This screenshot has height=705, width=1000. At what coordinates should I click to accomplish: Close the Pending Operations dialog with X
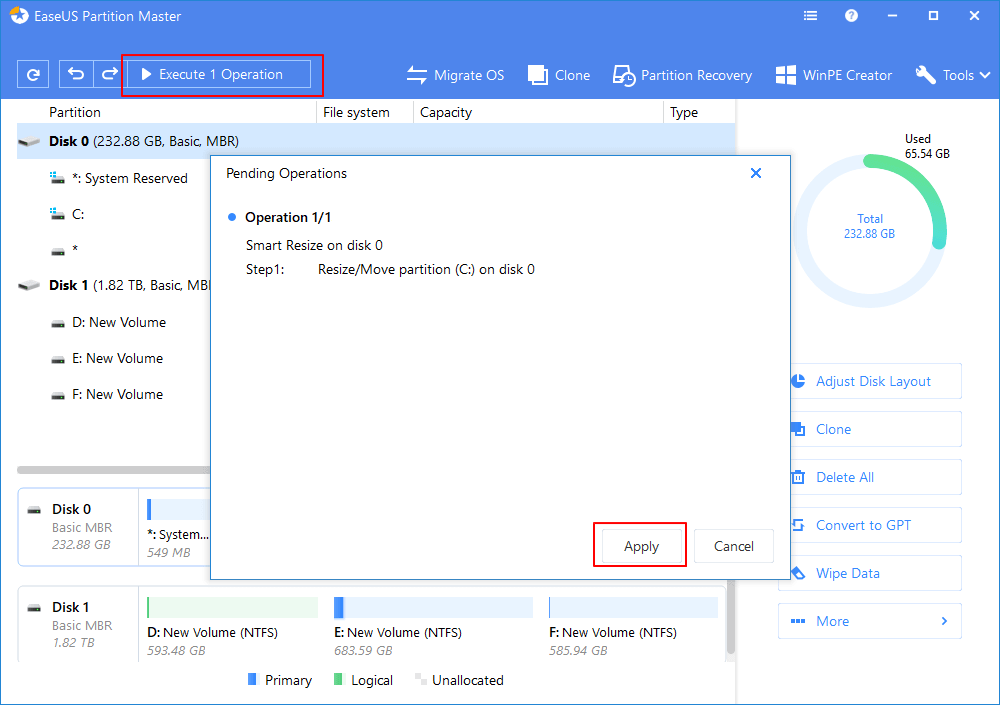coord(756,173)
